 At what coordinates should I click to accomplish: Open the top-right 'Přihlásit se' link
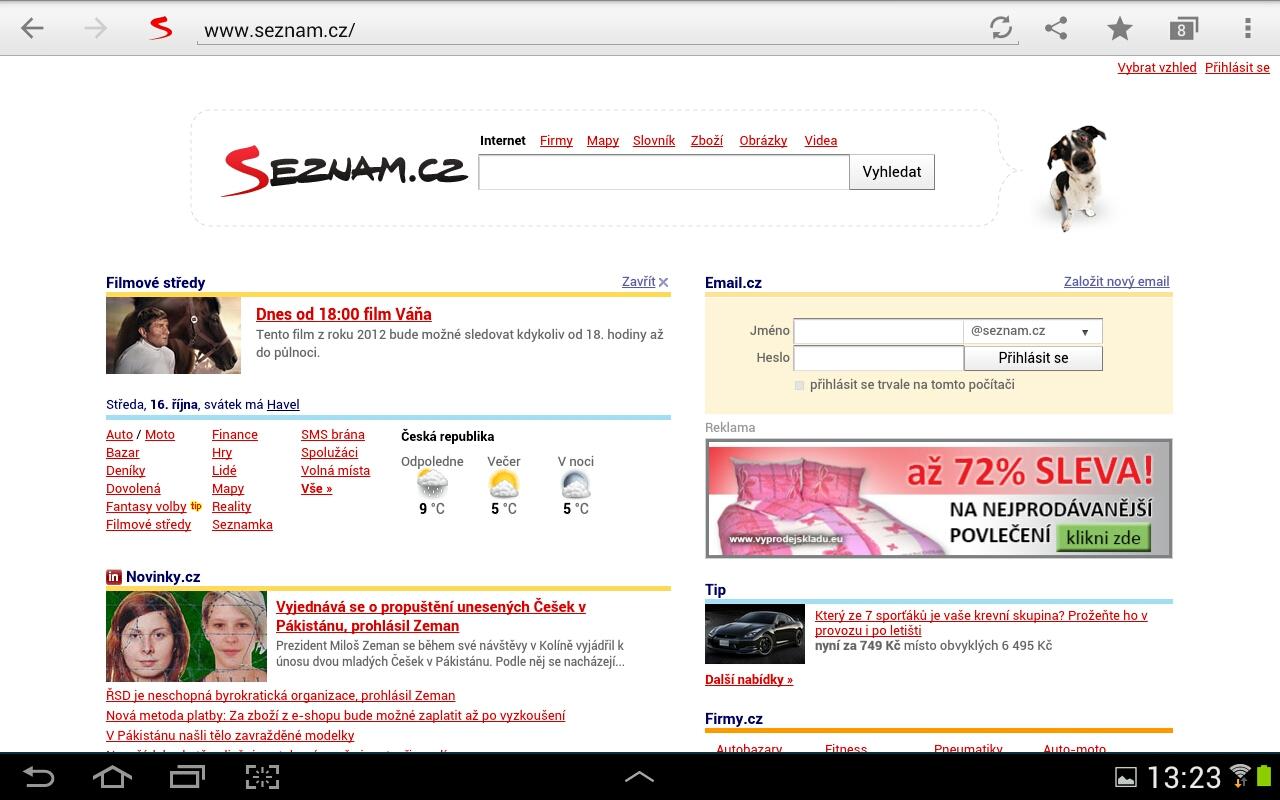point(1237,68)
